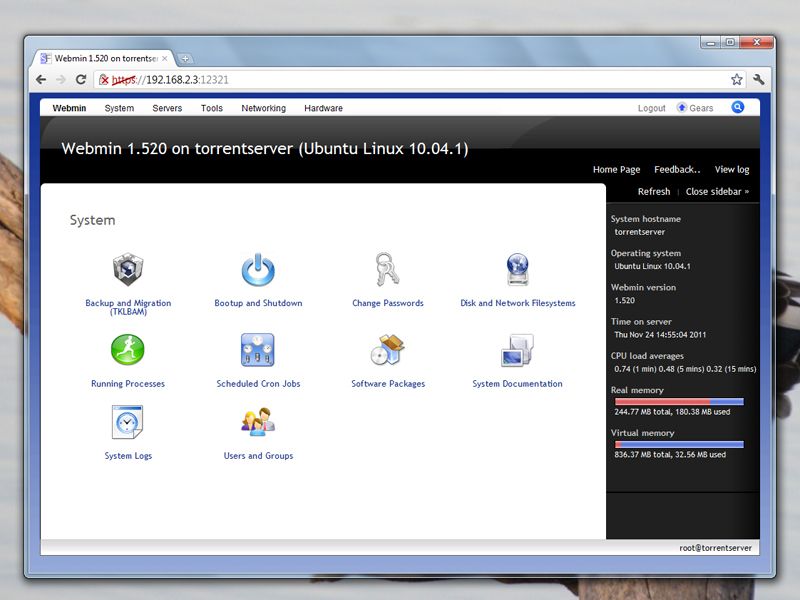This screenshot has width=800, height=600.
Task: Select the Servers menu item
Action: (167, 107)
